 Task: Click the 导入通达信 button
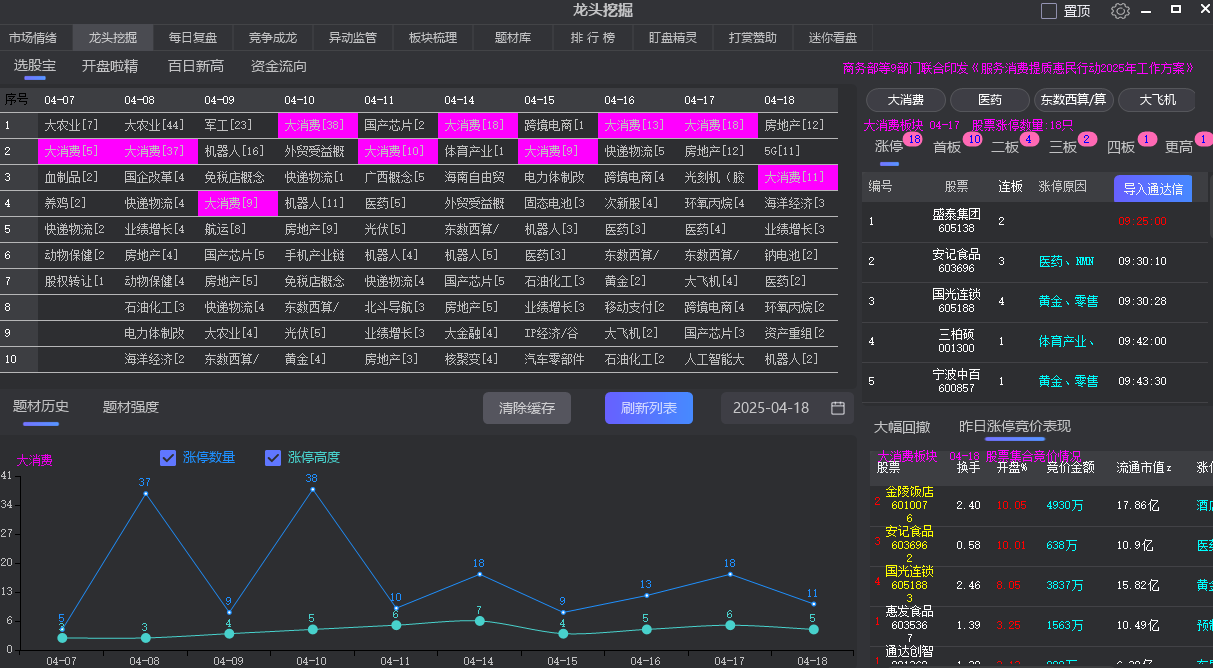(1152, 188)
